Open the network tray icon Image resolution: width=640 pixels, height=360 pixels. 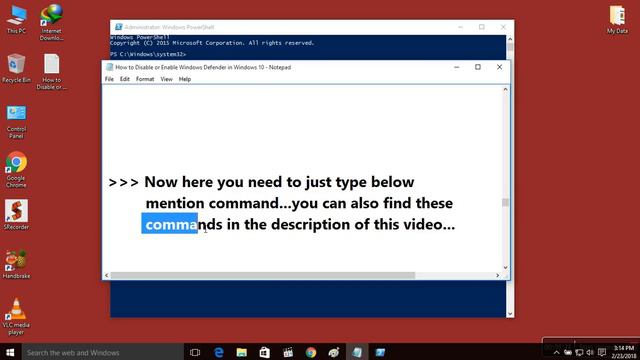579,353
